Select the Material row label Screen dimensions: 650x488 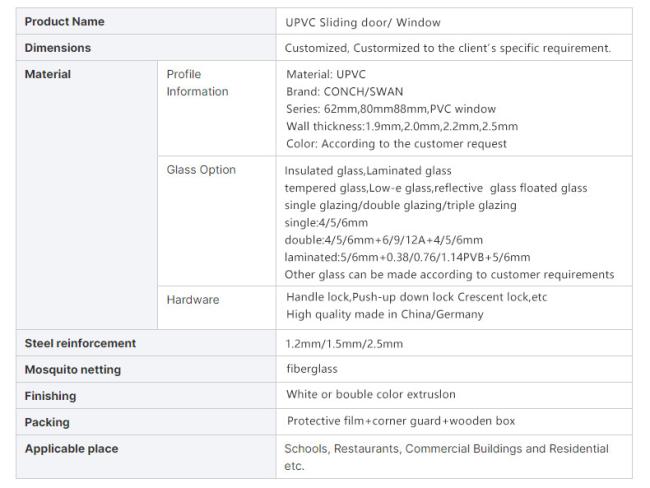pos(48,74)
